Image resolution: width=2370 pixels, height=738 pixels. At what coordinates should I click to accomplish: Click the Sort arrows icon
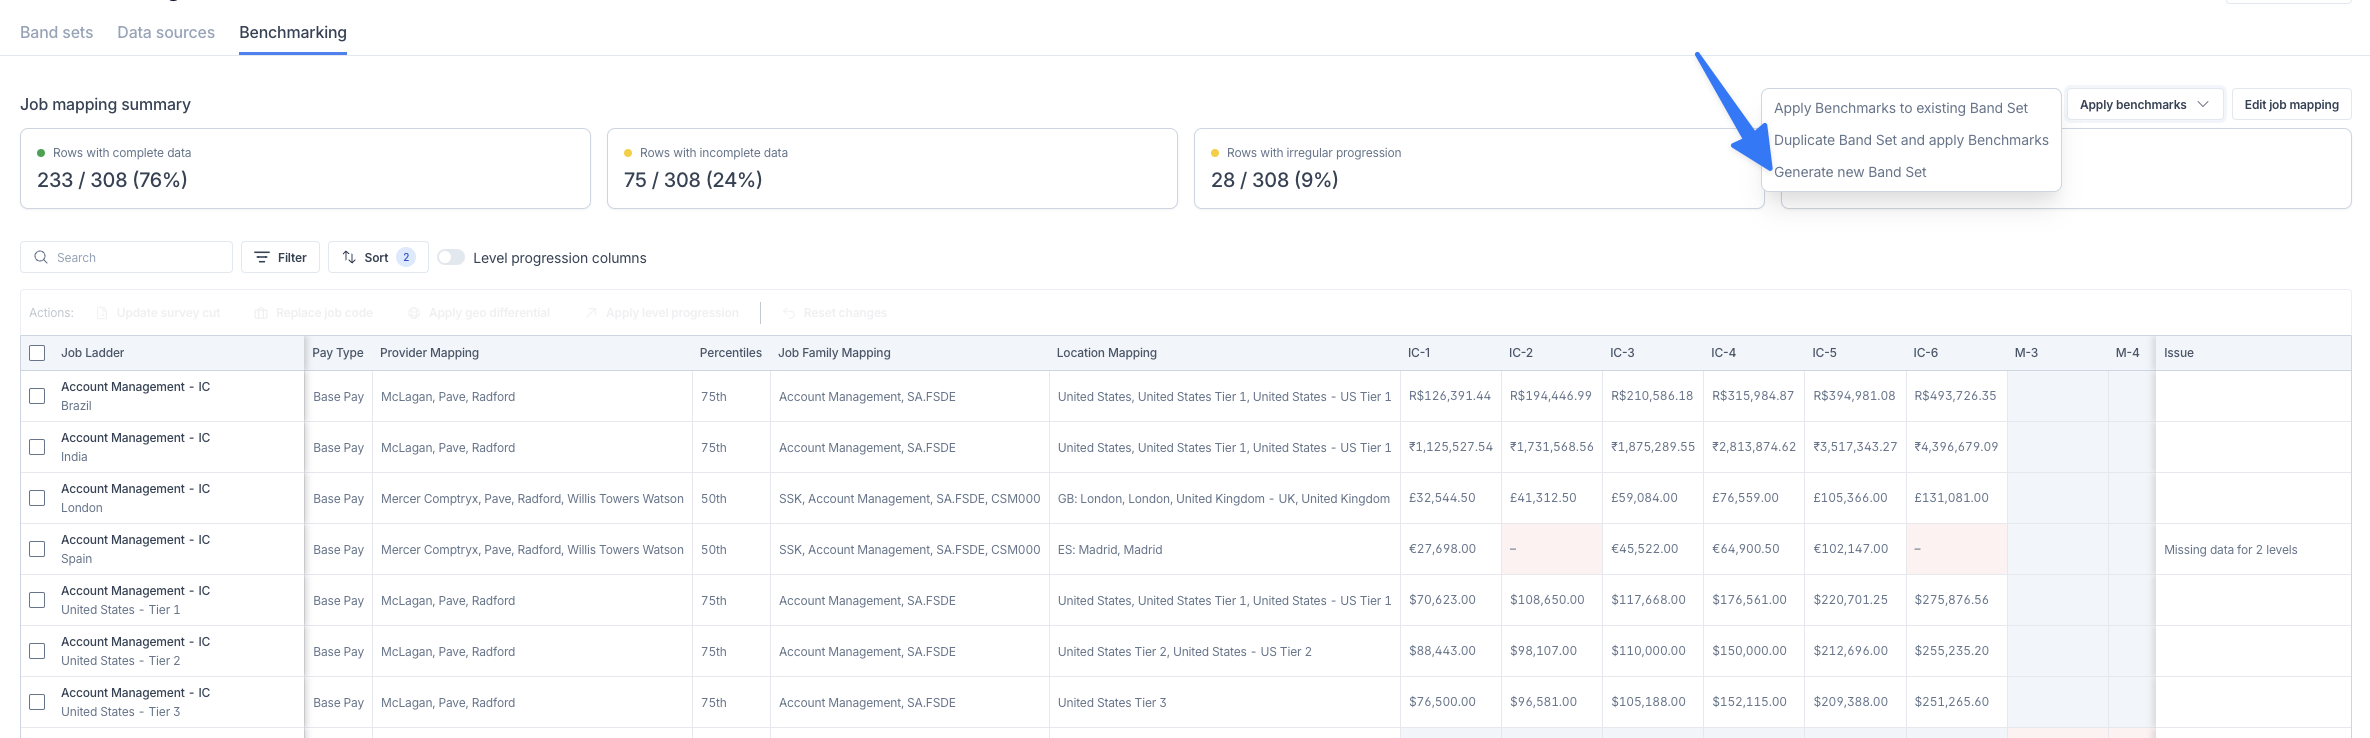pyautogui.click(x=349, y=257)
